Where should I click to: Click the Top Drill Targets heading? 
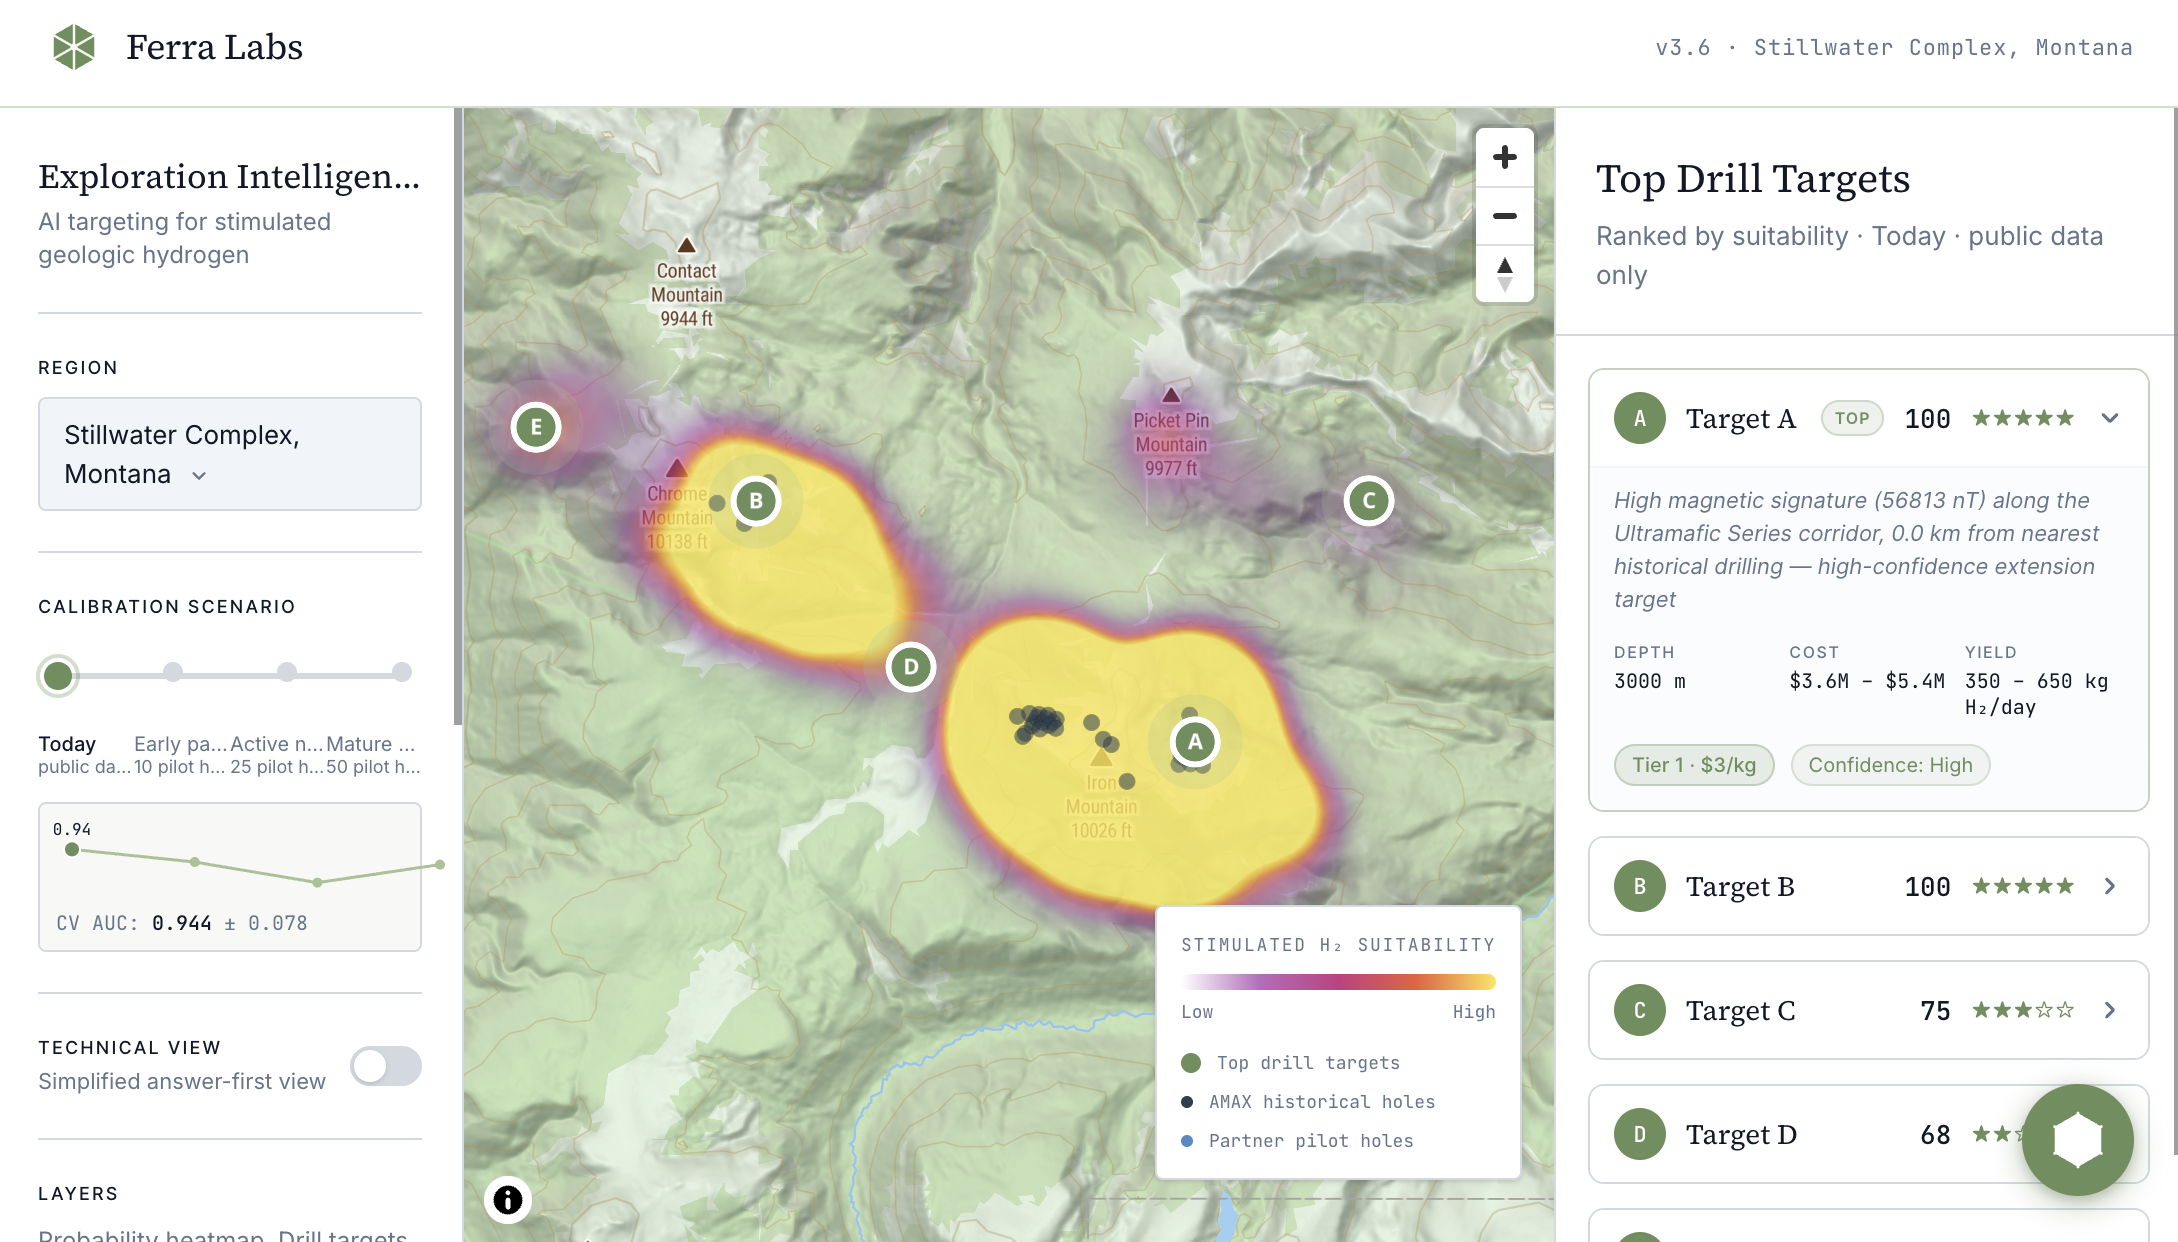[1753, 179]
